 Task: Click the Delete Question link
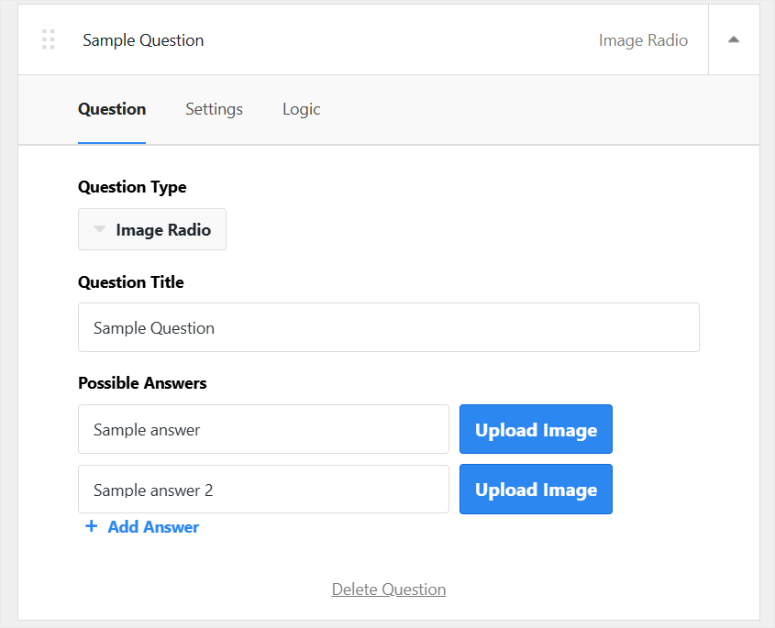coord(389,589)
